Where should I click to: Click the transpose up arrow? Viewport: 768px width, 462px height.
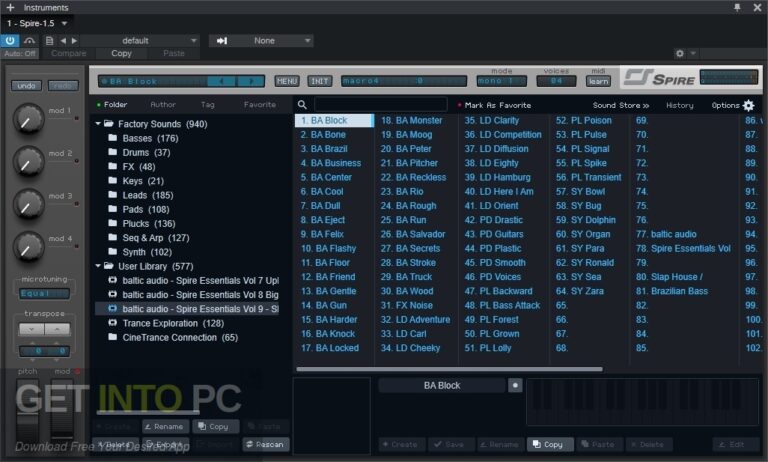click(x=57, y=329)
